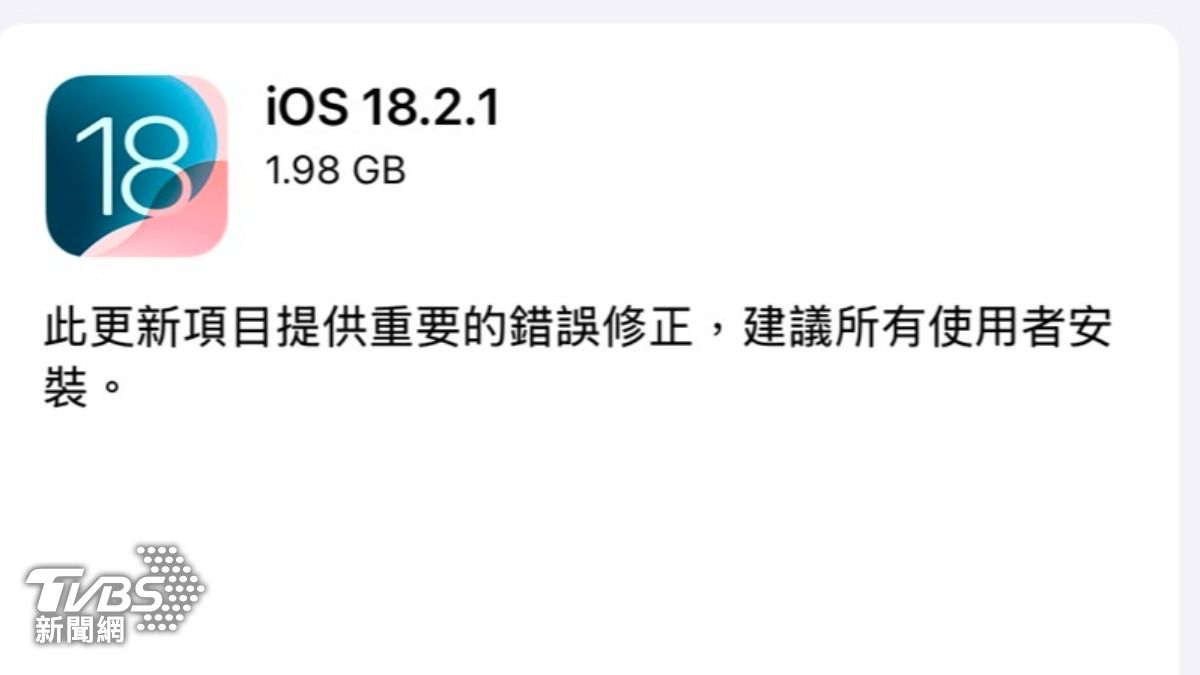
Task: Click the "1.98 GB" download size label
Action: 335,171
